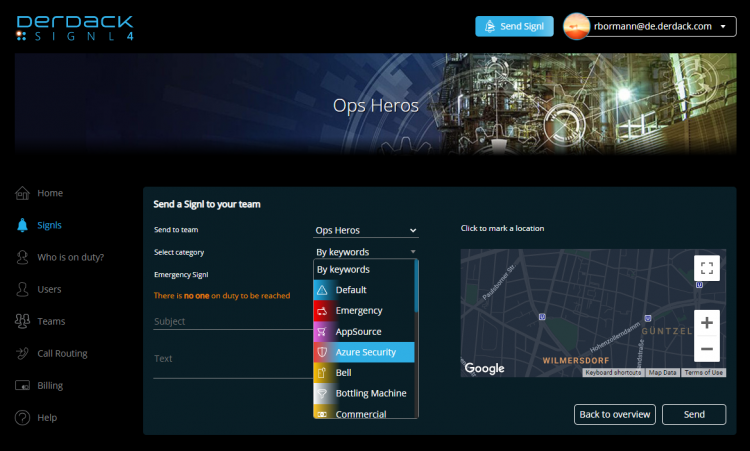Image resolution: width=750 pixels, height=451 pixels.
Task: Click the red Emergency icon
Action: [x=322, y=311]
